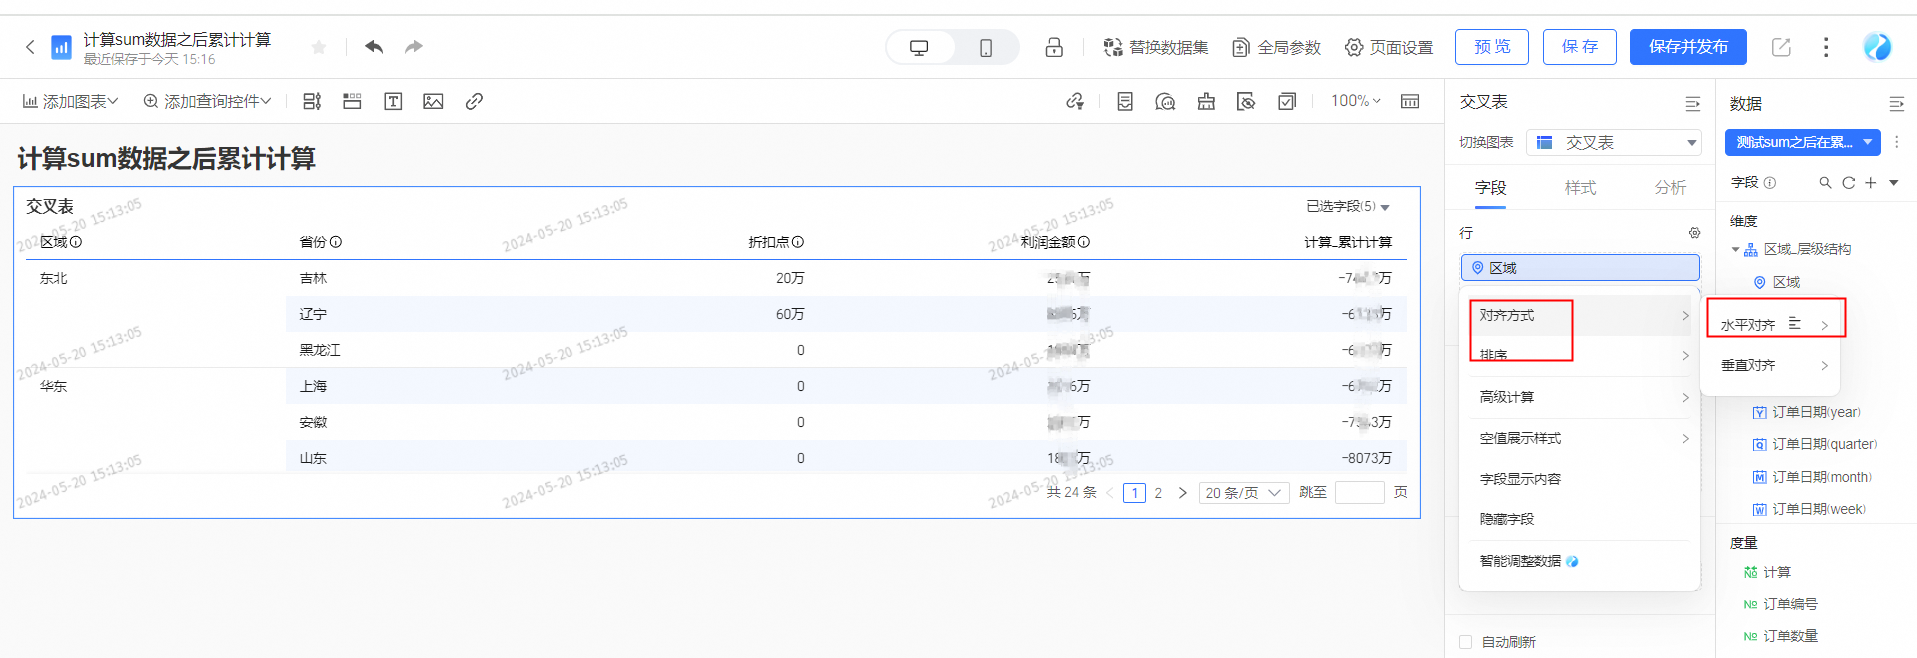Toggle the 自动刷新 checkbox

[x=1466, y=642]
